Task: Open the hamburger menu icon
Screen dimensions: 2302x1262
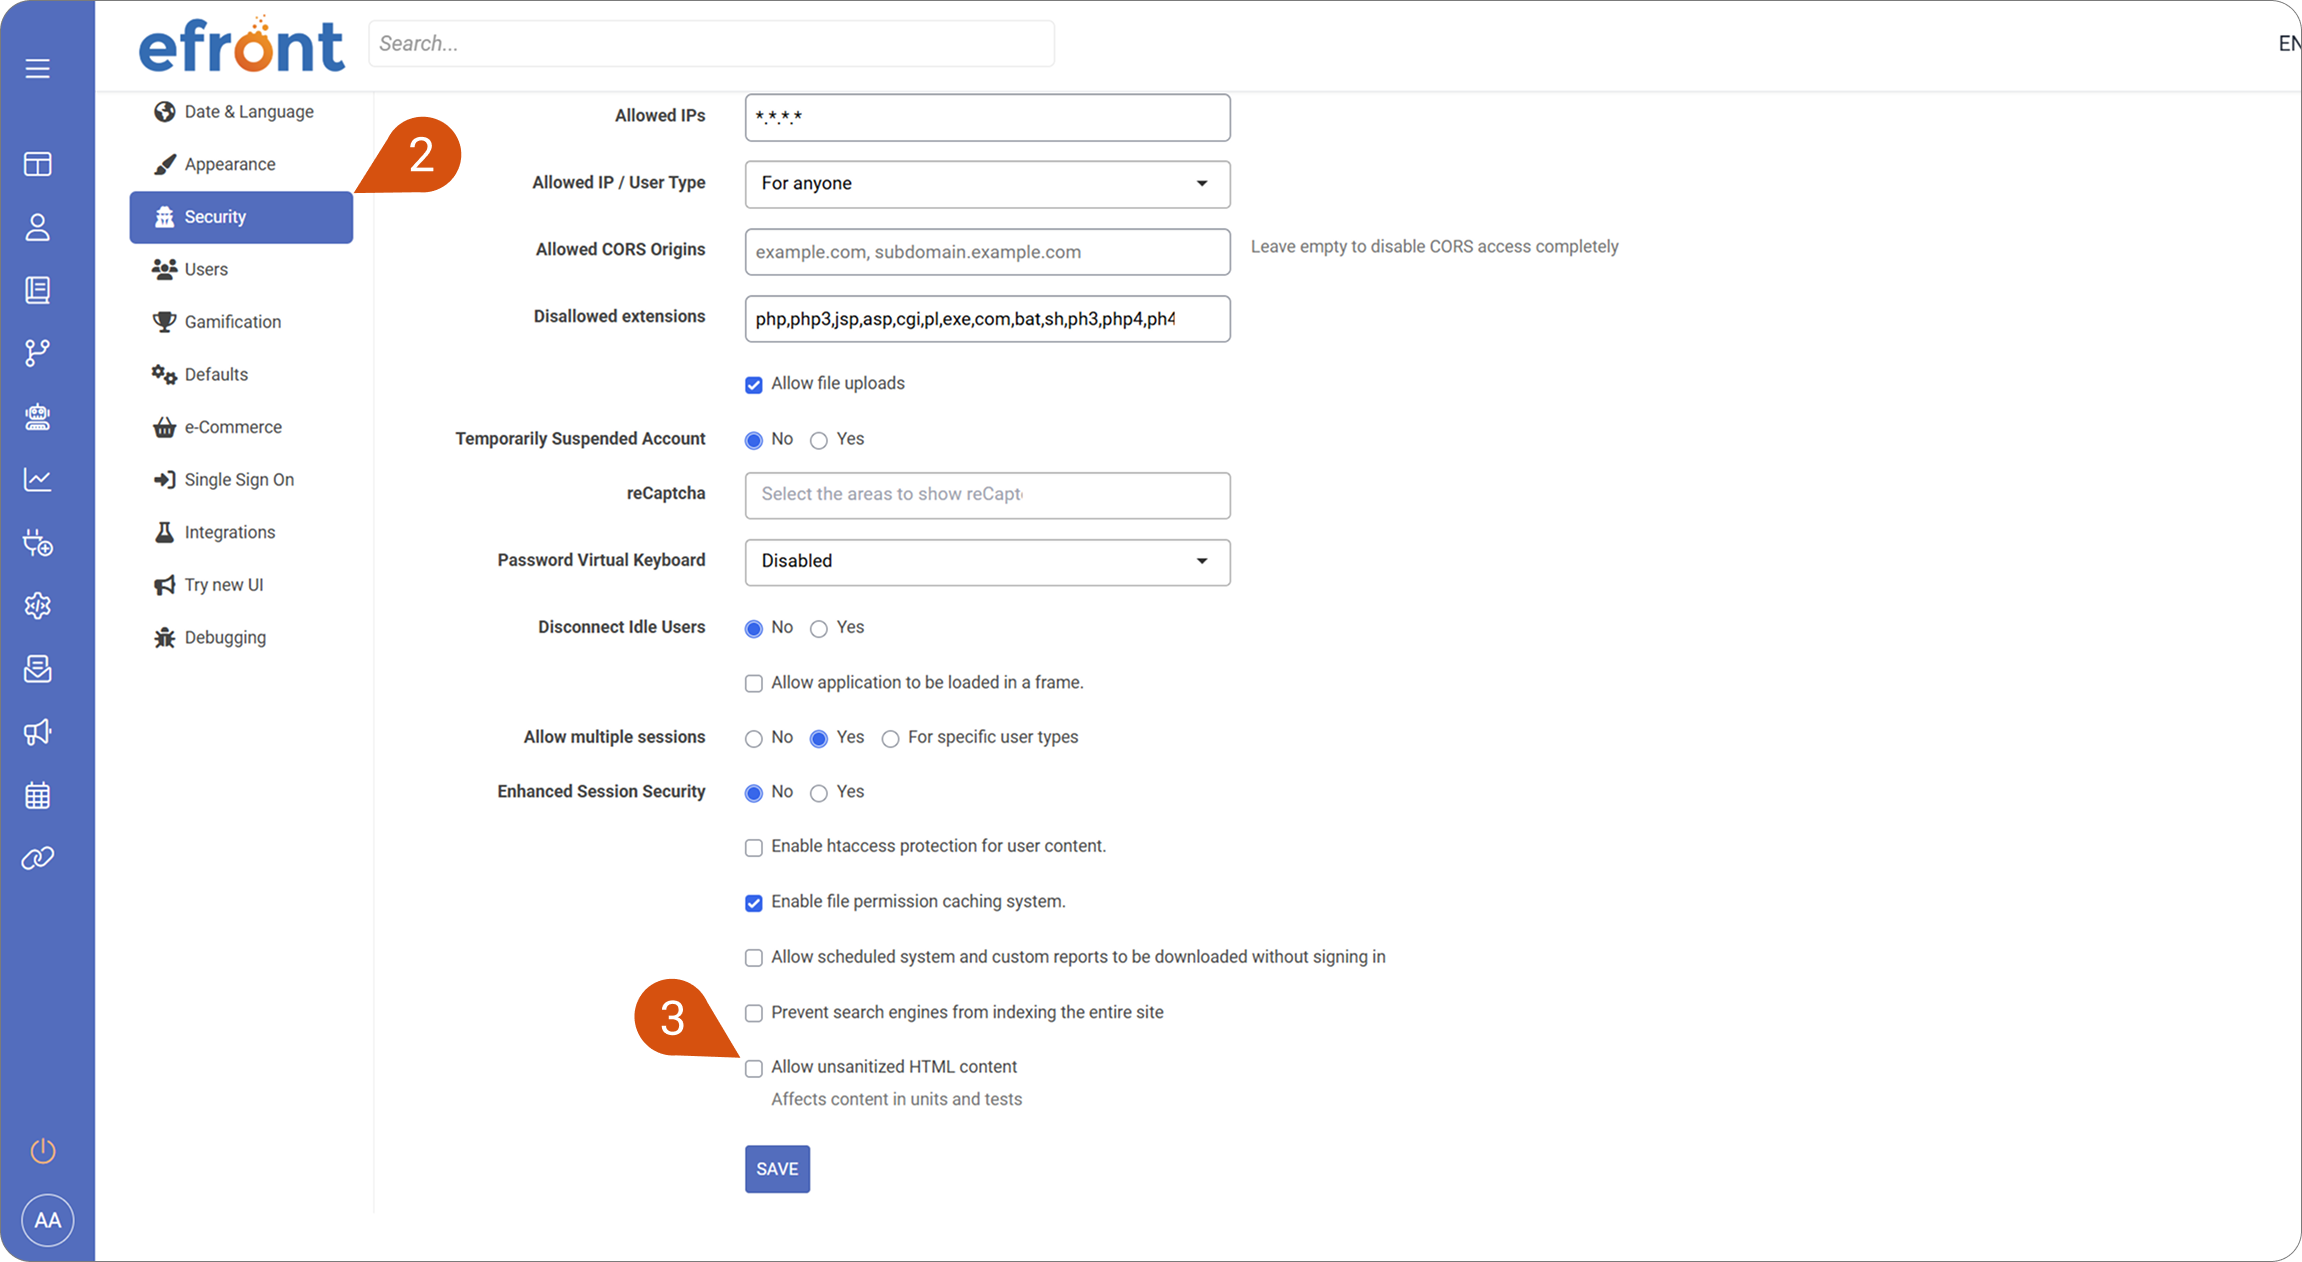Action: pyautogui.click(x=38, y=68)
